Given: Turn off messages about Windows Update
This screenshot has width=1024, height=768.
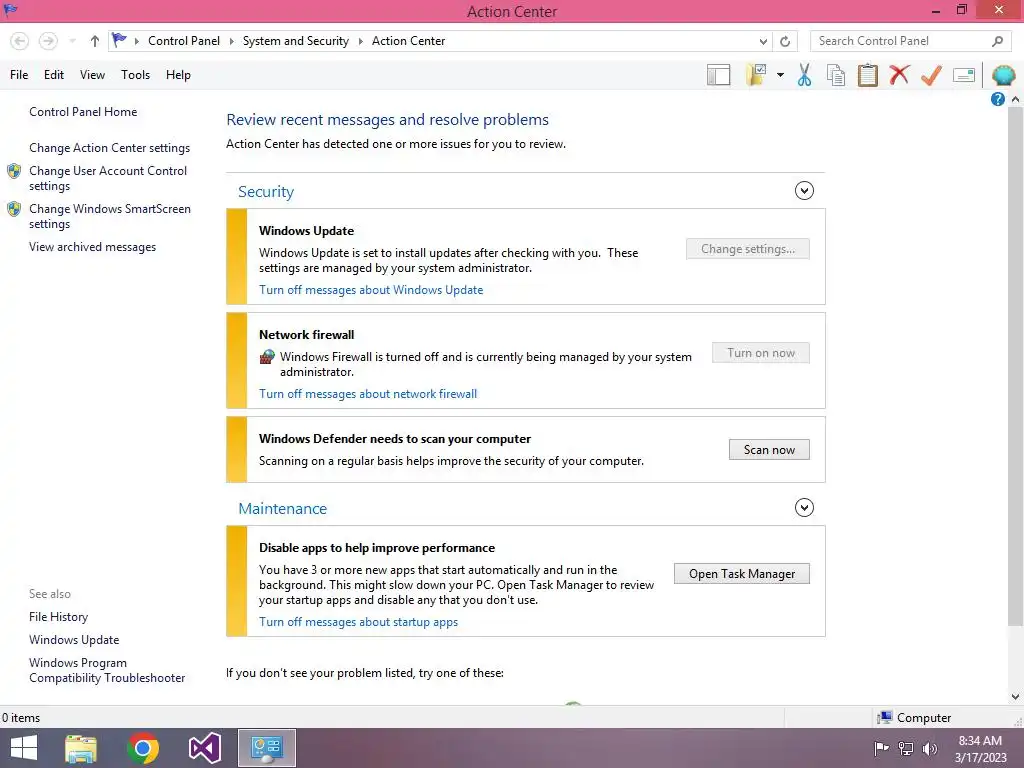Looking at the screenshot, I should [x=371, y=290].
